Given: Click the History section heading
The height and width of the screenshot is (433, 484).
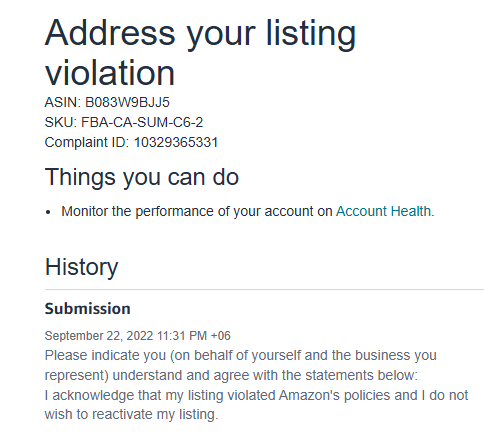Looking at the screenshot, I should click(x=82, y=267).
